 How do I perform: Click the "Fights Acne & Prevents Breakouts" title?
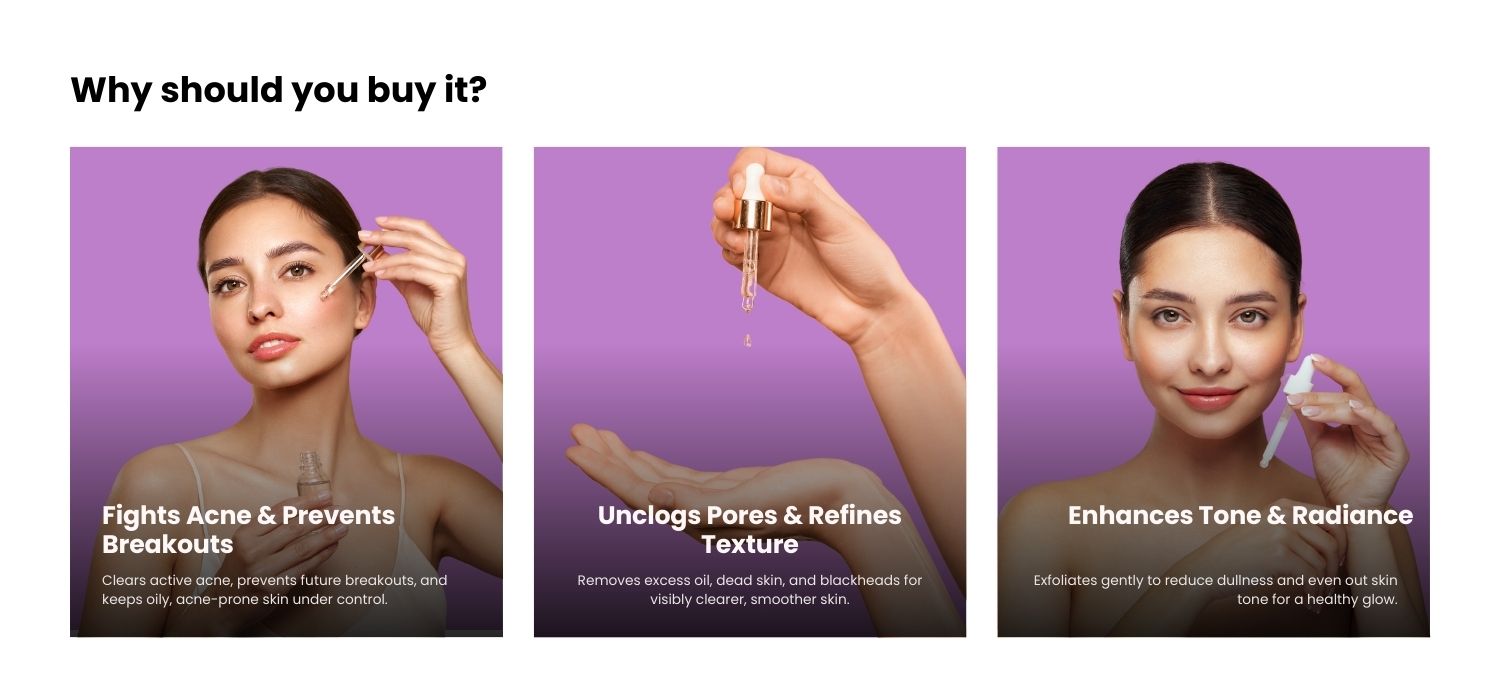point(249,530)
